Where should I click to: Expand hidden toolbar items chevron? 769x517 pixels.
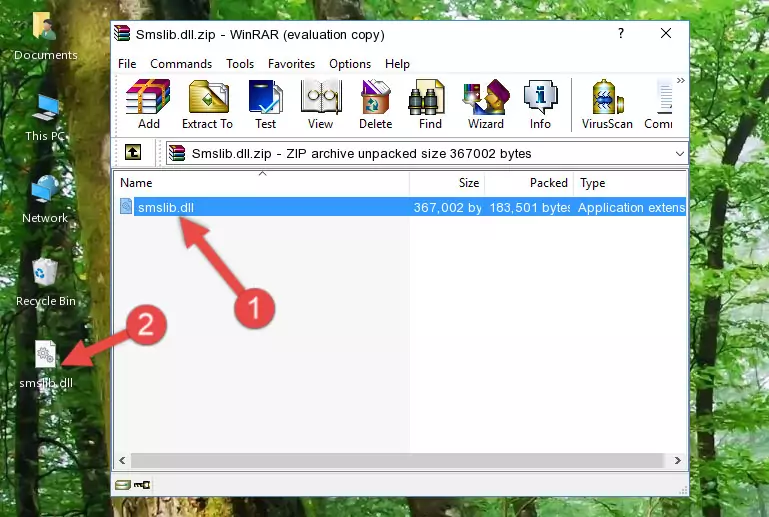[681, 80]
